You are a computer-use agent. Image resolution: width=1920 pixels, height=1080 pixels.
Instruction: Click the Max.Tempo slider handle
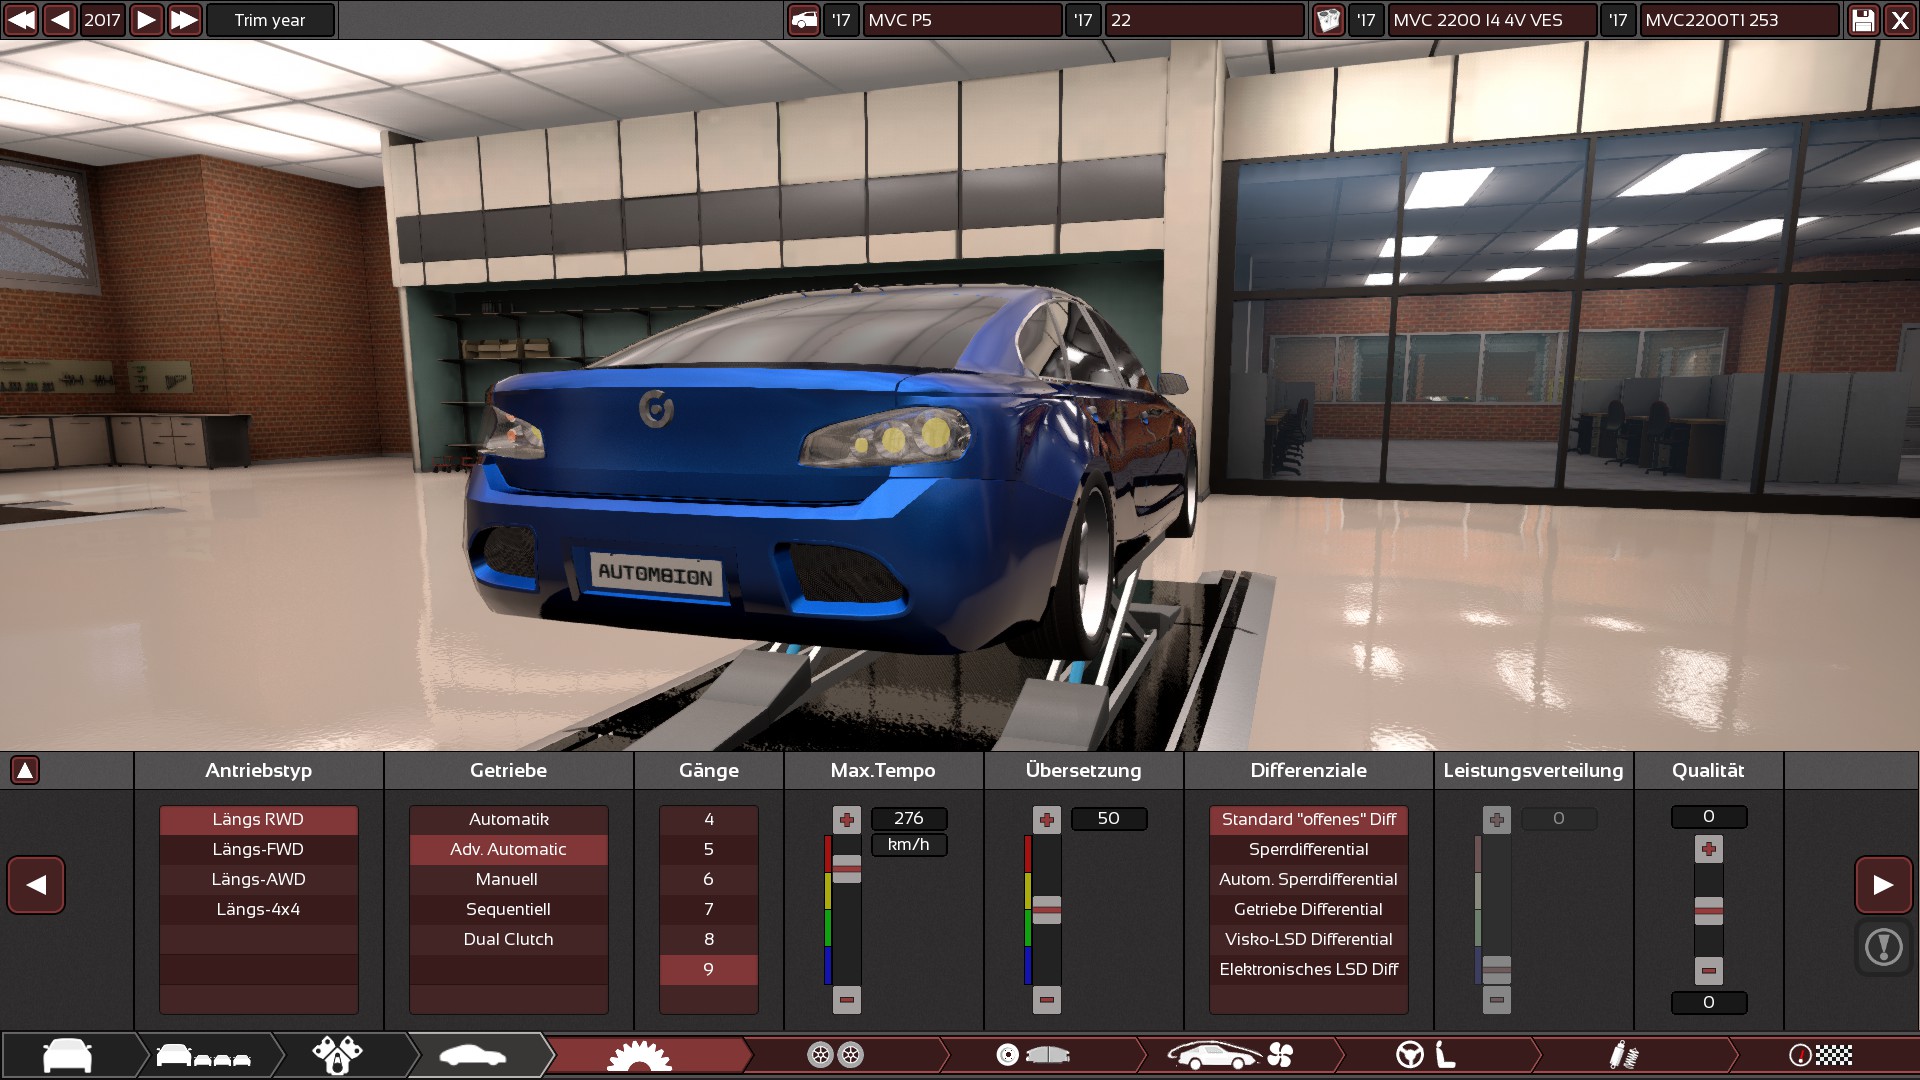(x=847, y=869)
